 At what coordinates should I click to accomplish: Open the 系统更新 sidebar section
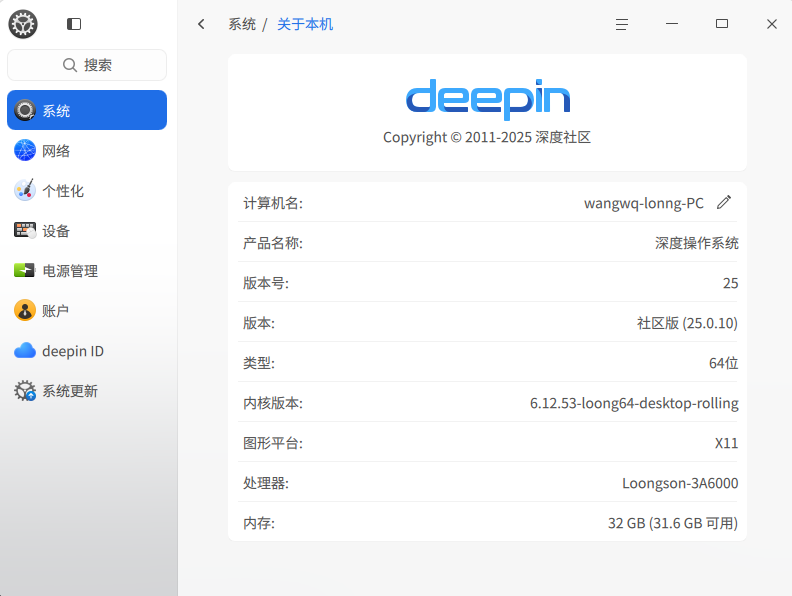tap(87, 391)
